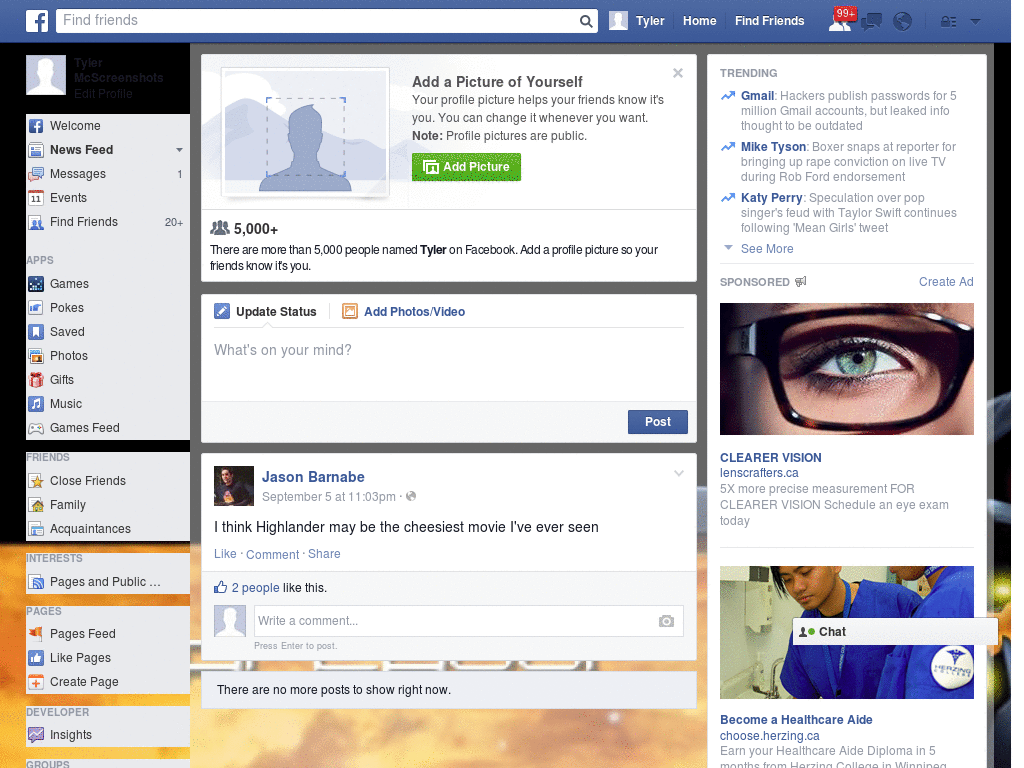Image resolution: width=1024 pixels, height=768 pixels.
Task: Dismiss the Add a Picture card
Action: (x=678, y=73)
